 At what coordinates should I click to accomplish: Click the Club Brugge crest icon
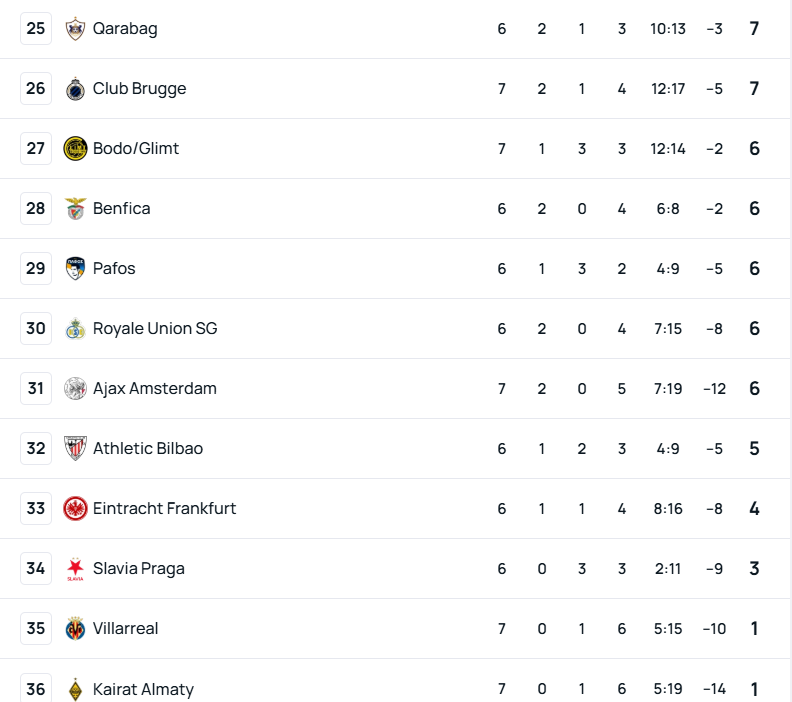click(x=75, y=89)
